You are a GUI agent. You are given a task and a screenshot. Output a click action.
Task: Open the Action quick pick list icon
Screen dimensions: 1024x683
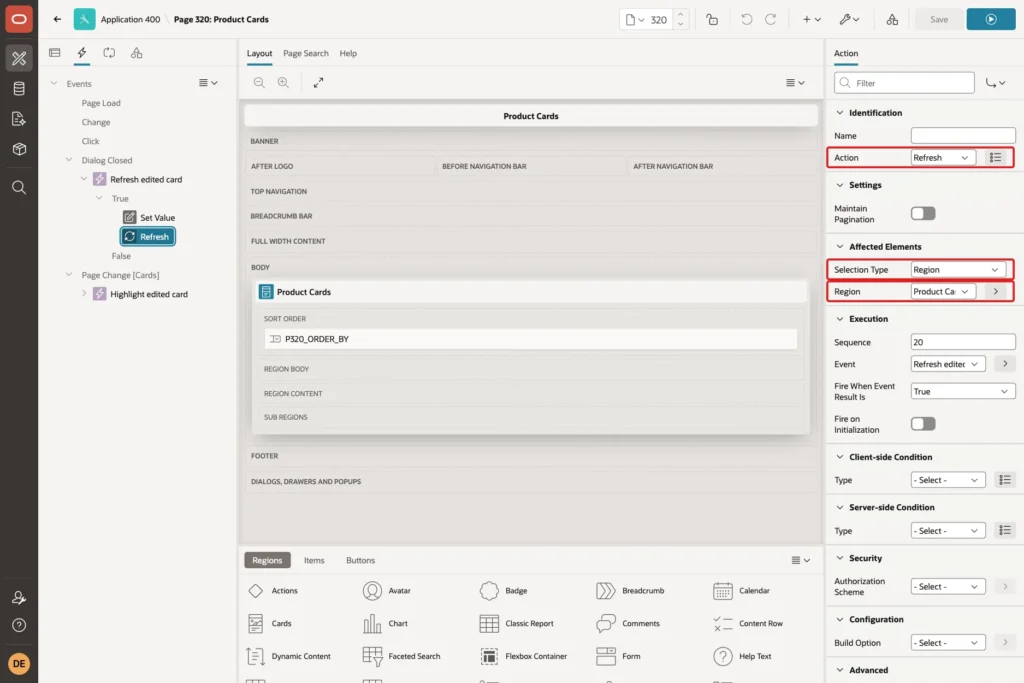[995, 157]
